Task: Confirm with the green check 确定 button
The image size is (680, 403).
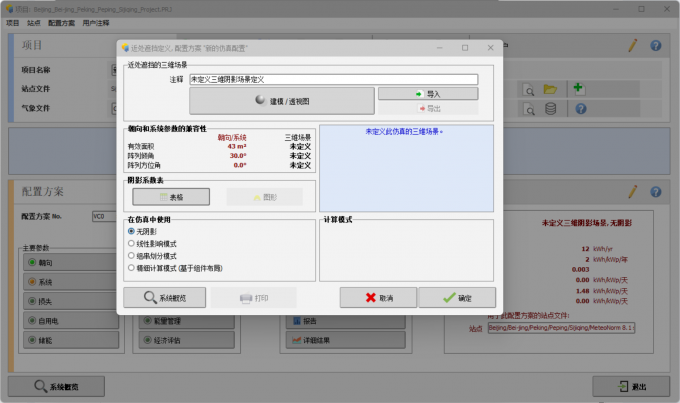Action: (457, 298)
